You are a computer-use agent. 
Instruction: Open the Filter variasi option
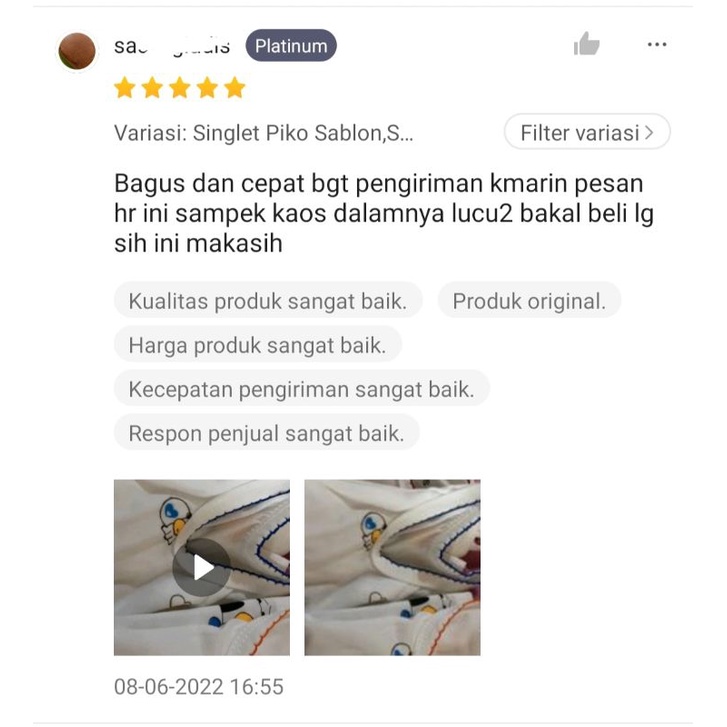587,132
